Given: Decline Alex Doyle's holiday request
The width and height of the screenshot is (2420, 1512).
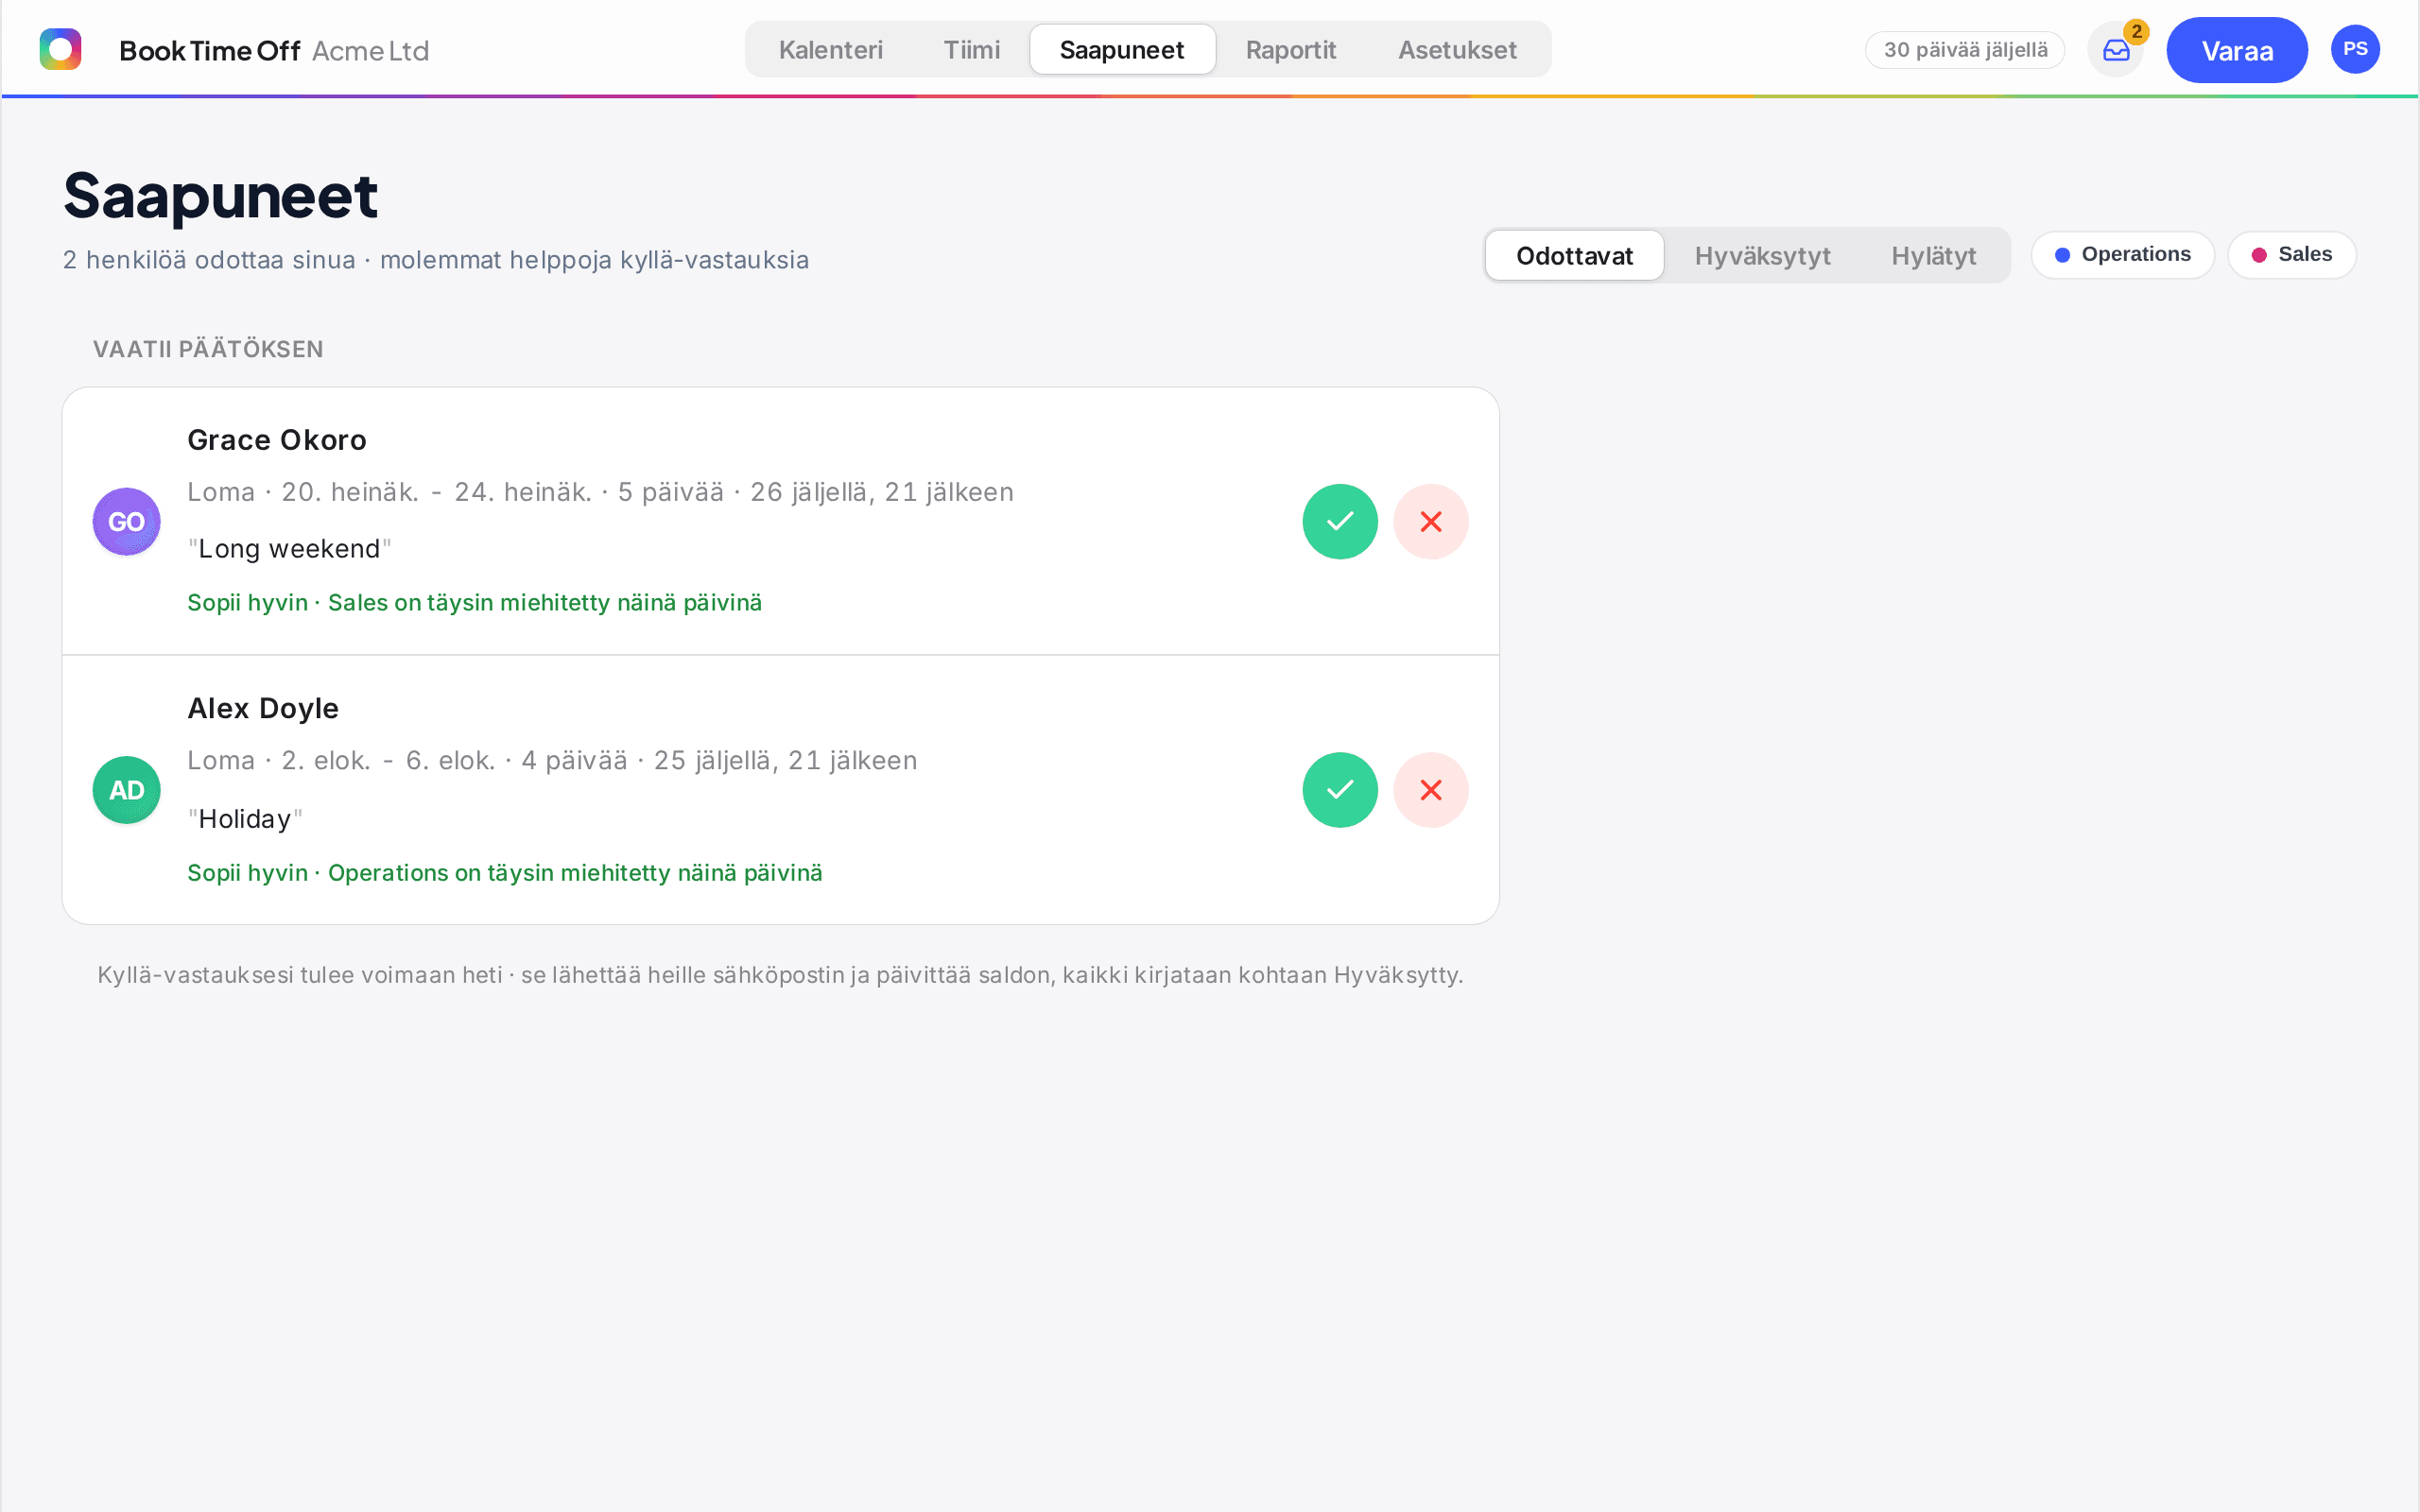Looking at the screenshot, I should (1431, 790).
